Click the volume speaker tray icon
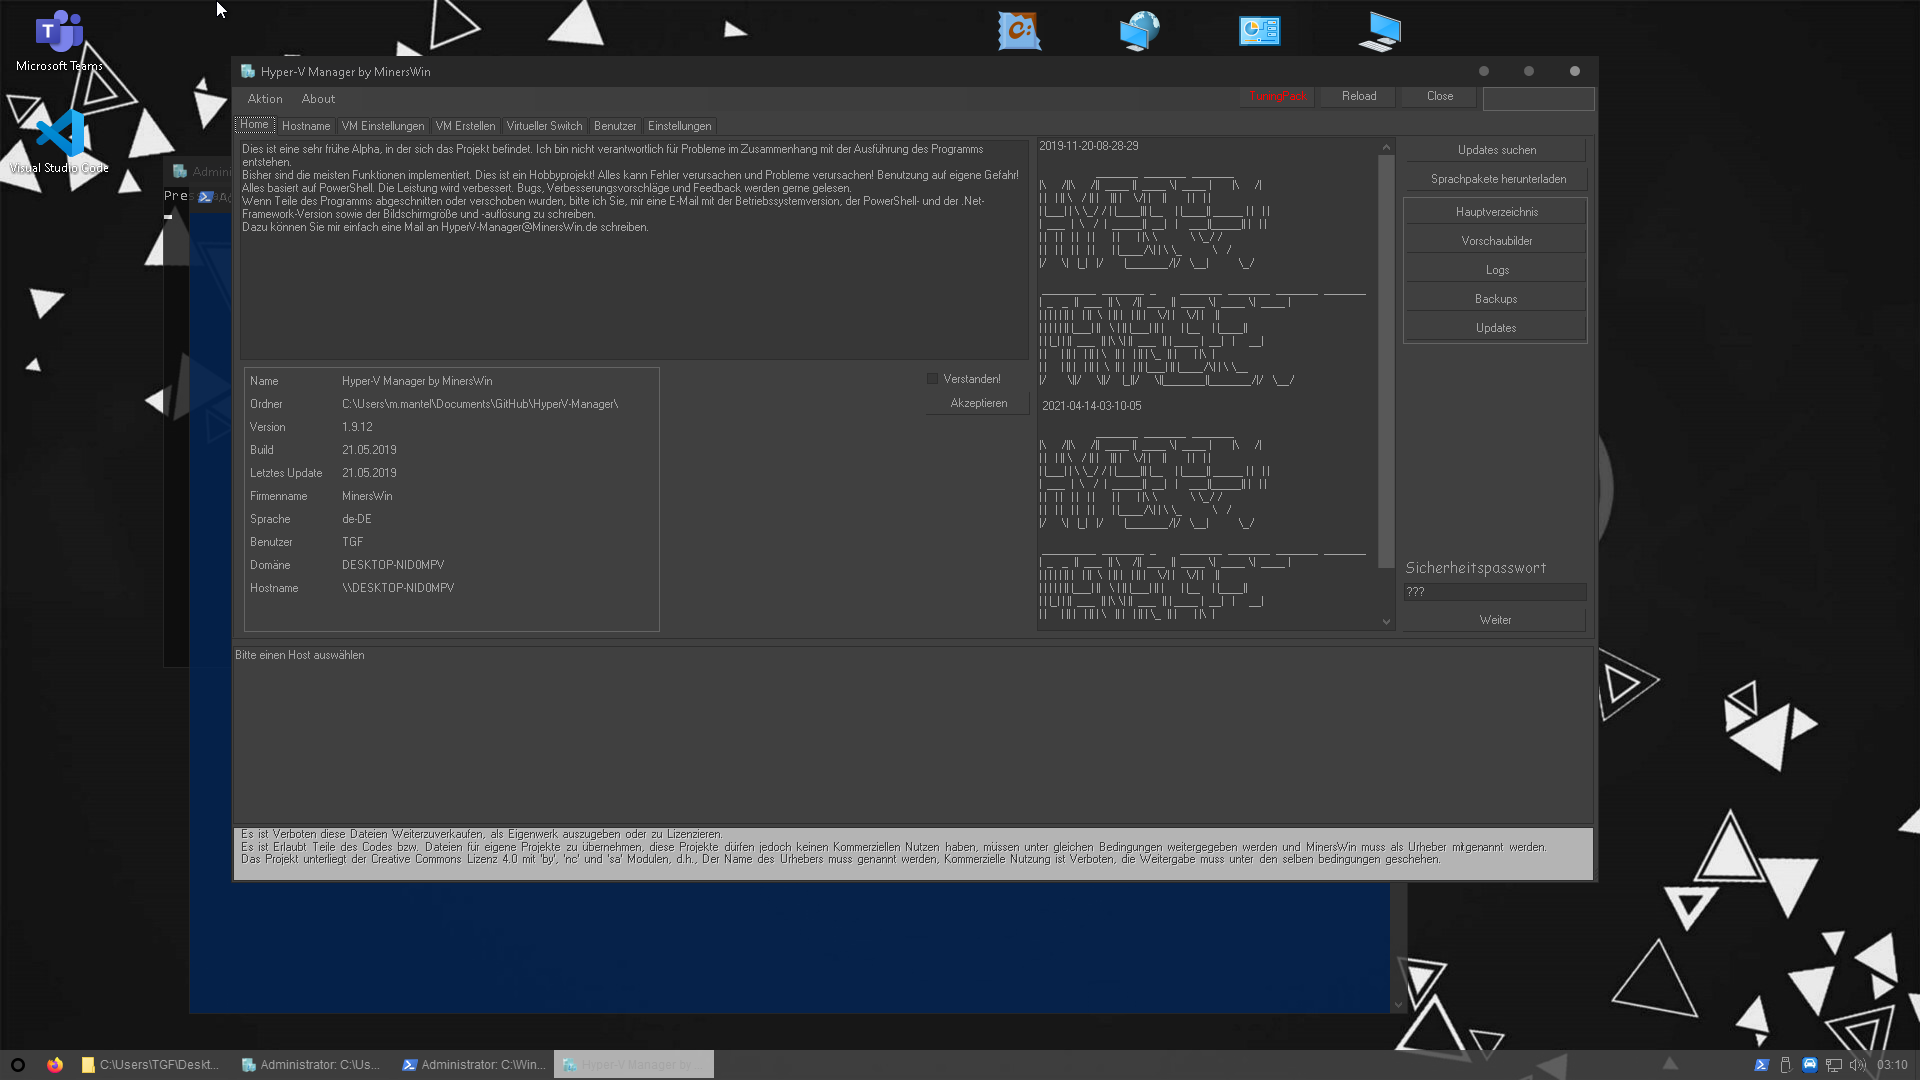 pyautogui.click(x=1857, y=1065)
